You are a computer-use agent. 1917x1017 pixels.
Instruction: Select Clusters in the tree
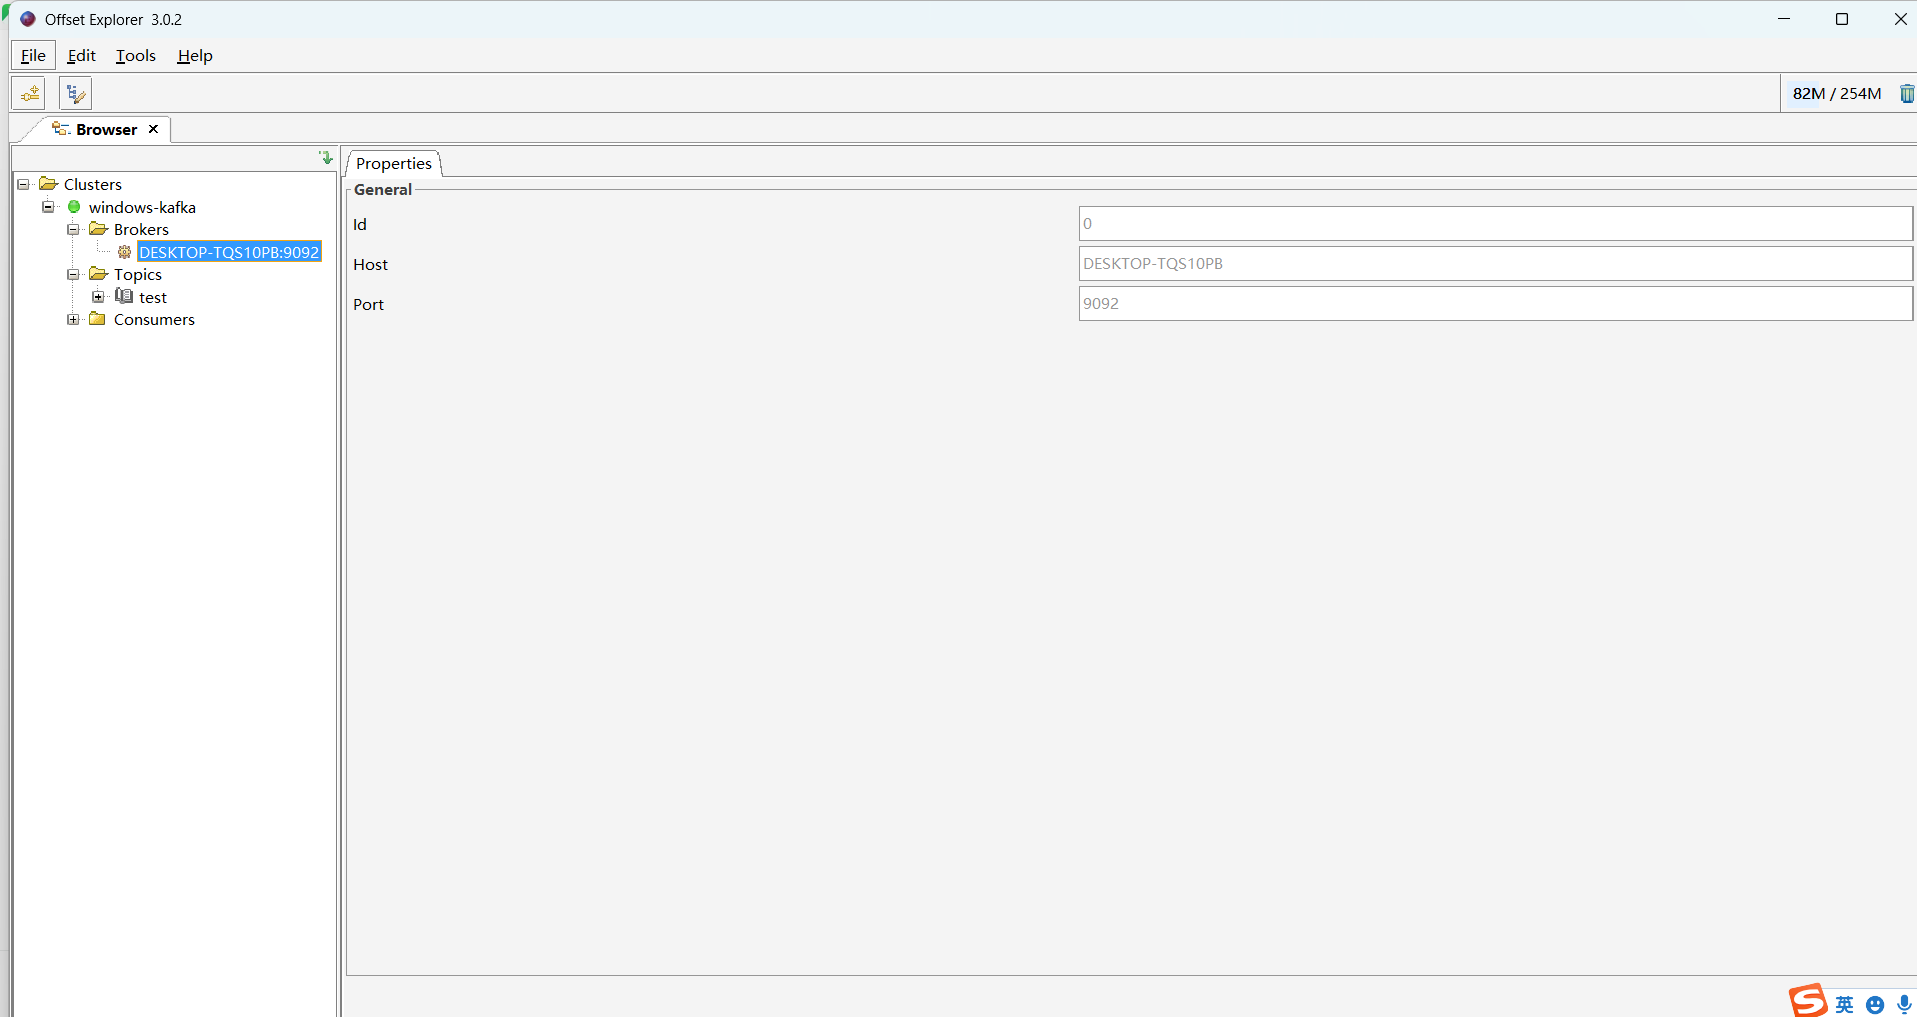(93, 184)
